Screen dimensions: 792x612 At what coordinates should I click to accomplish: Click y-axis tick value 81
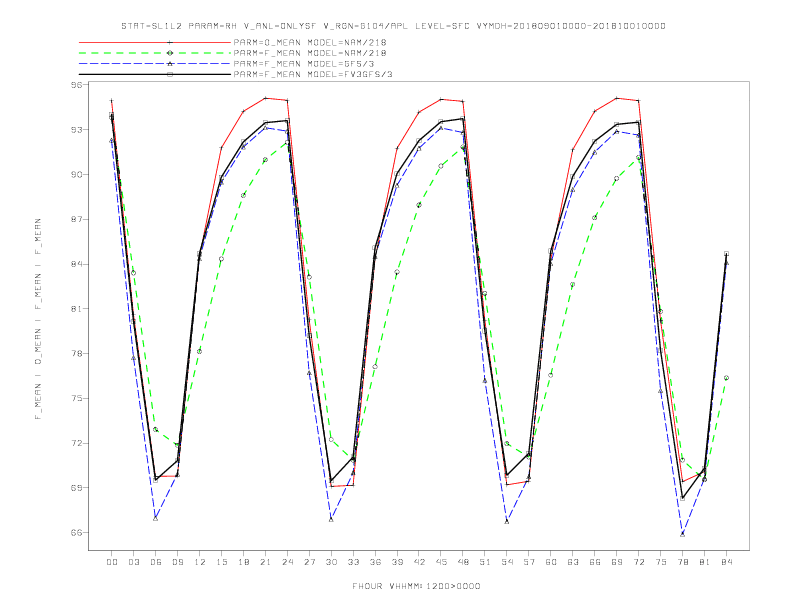[76, 309]
